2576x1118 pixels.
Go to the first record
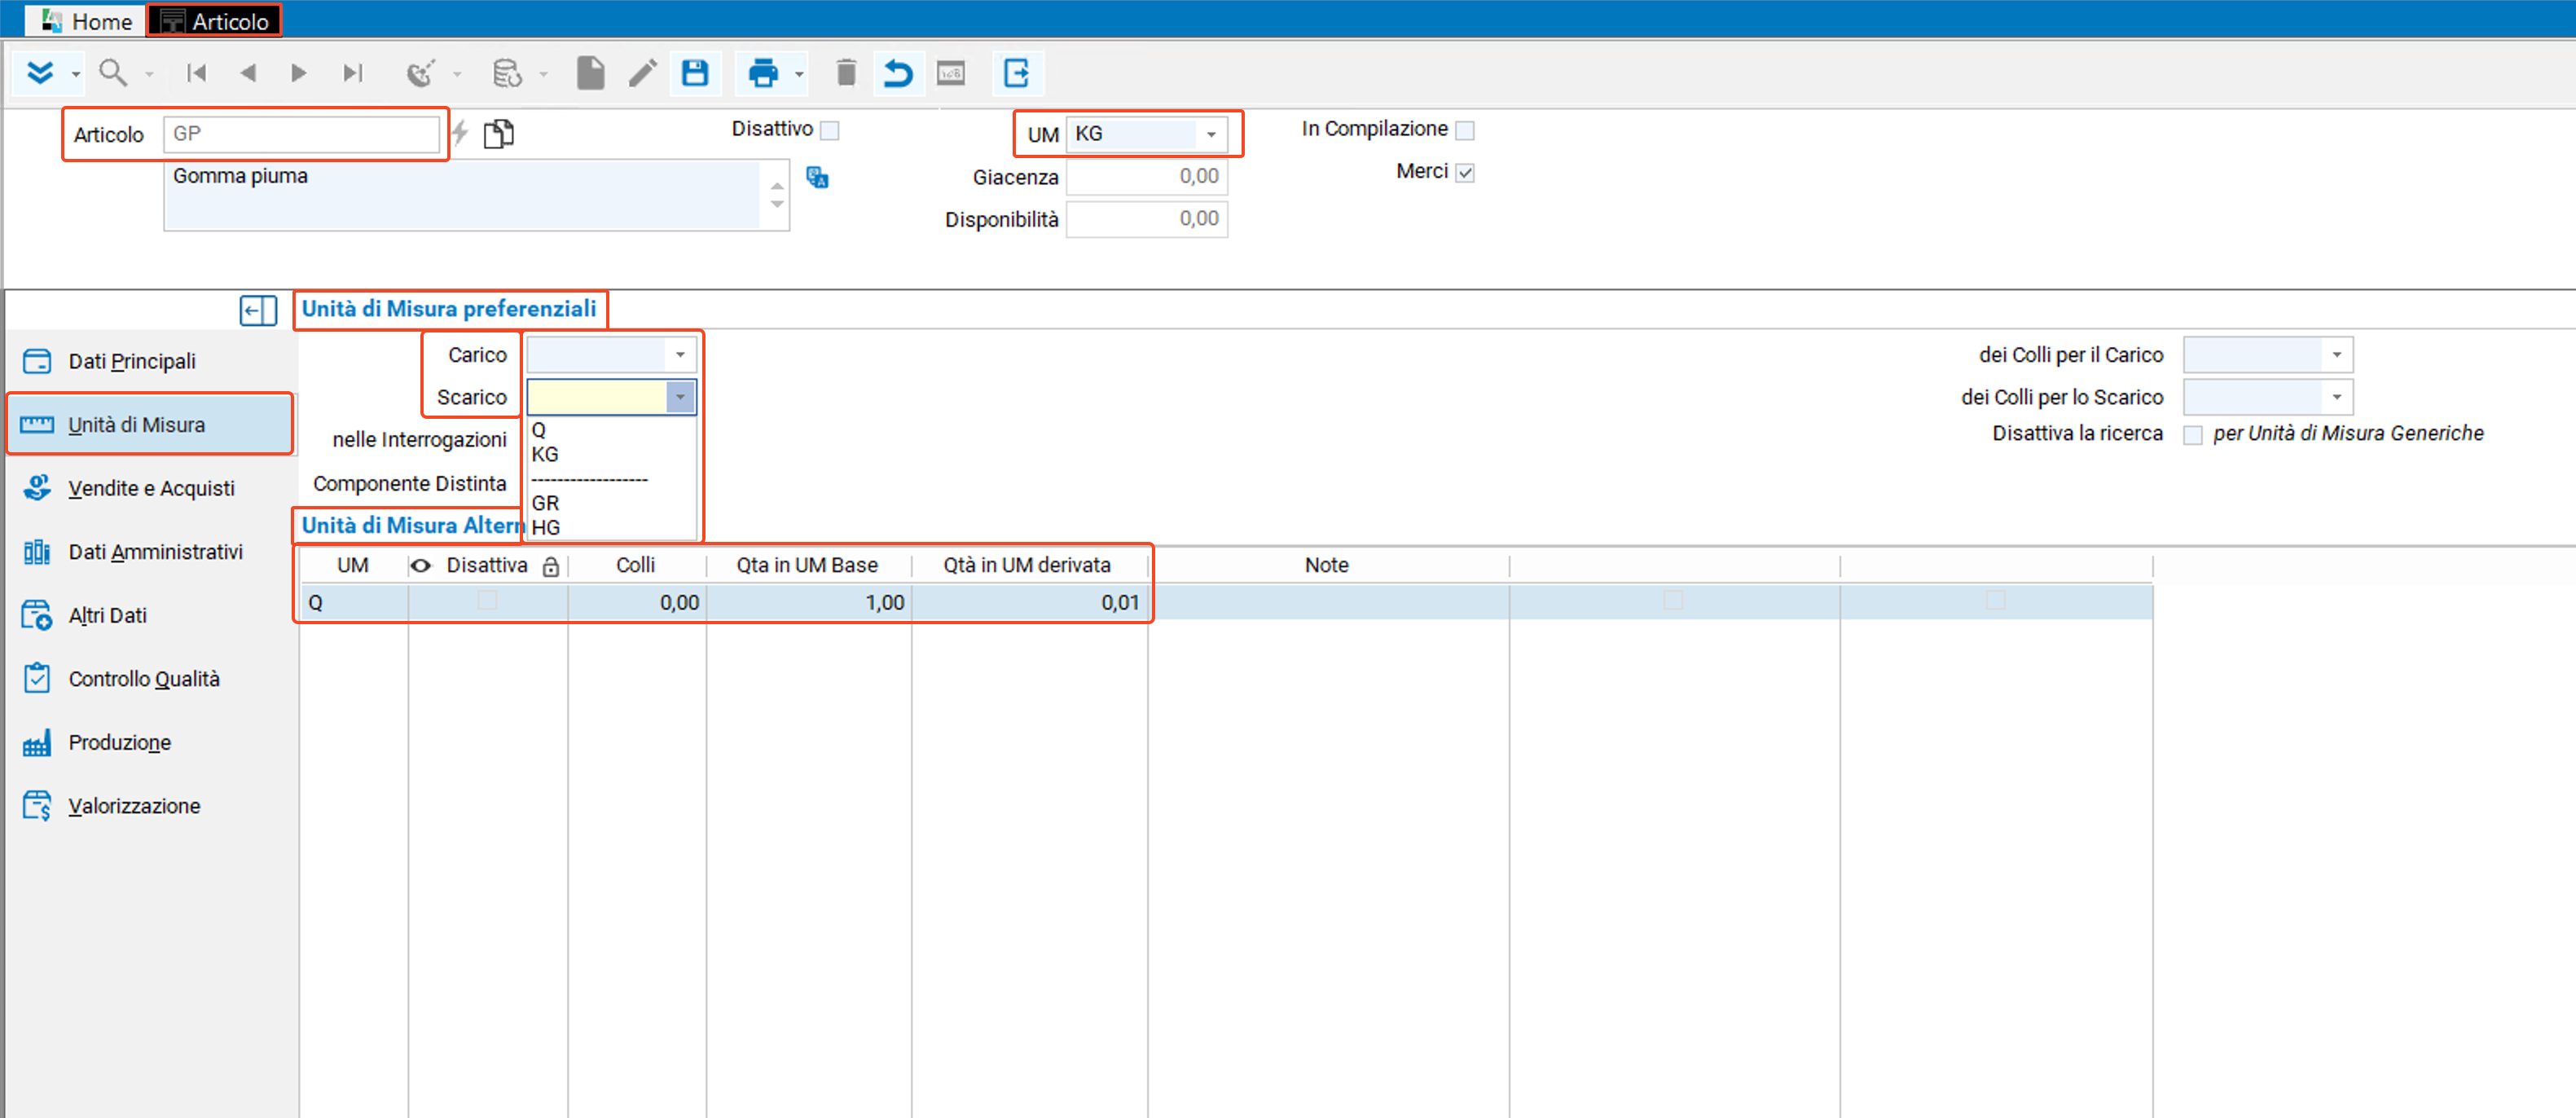coord(197,73)
